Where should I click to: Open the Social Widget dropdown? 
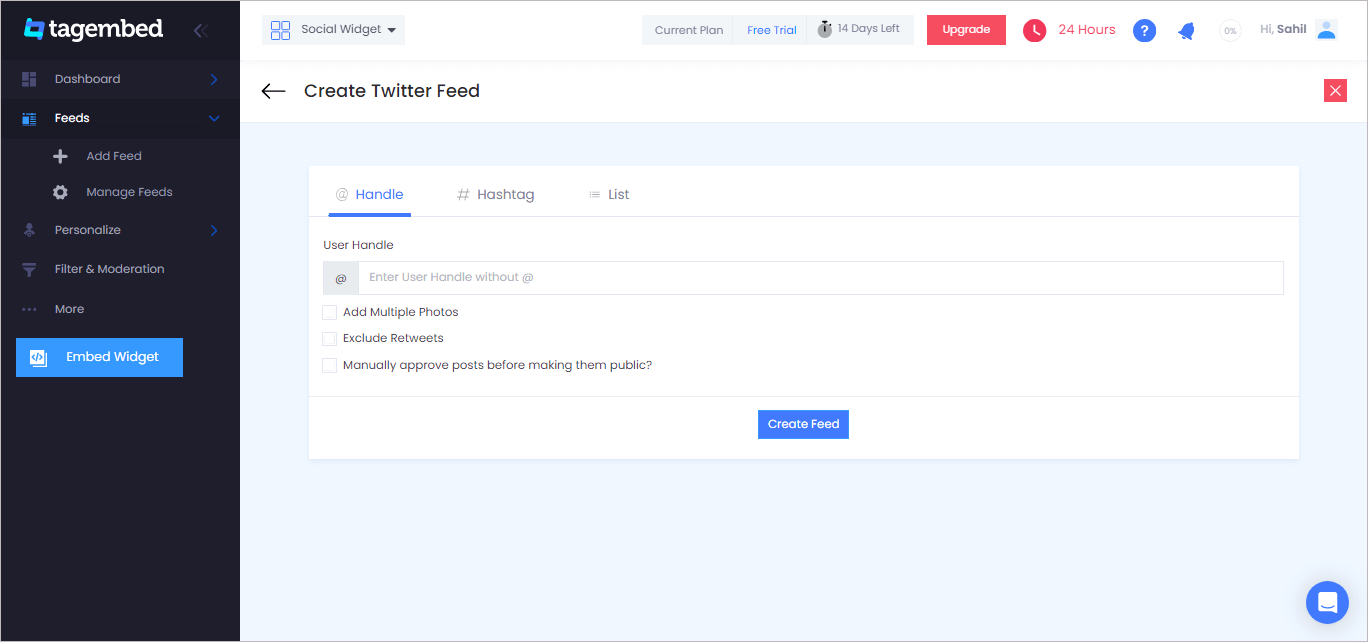[x=333, y=30]
